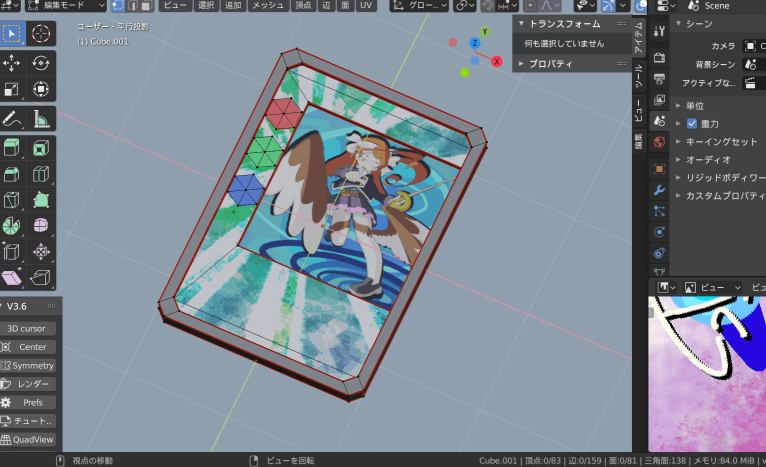This screenshot has width=766, height=467.
Task: Select the Spin tool
Action: coord(12,226)
